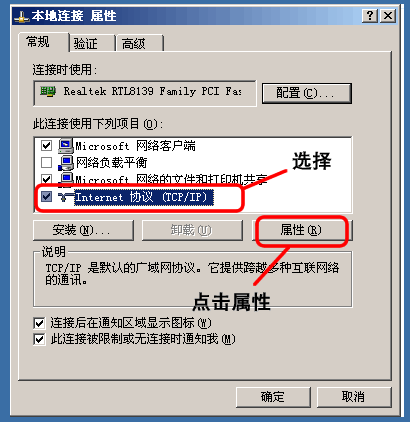Screen dimensions: 410x422
Task: Enable the 网络负载平衡 checkbox
Action: [46, 163]
